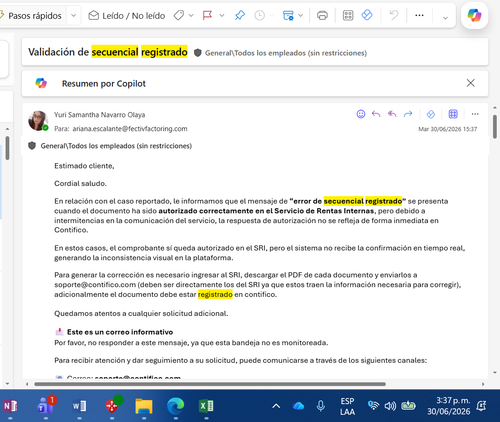Open Resumen por Copilot summary
500x422 pixels.
coord(104,84)
